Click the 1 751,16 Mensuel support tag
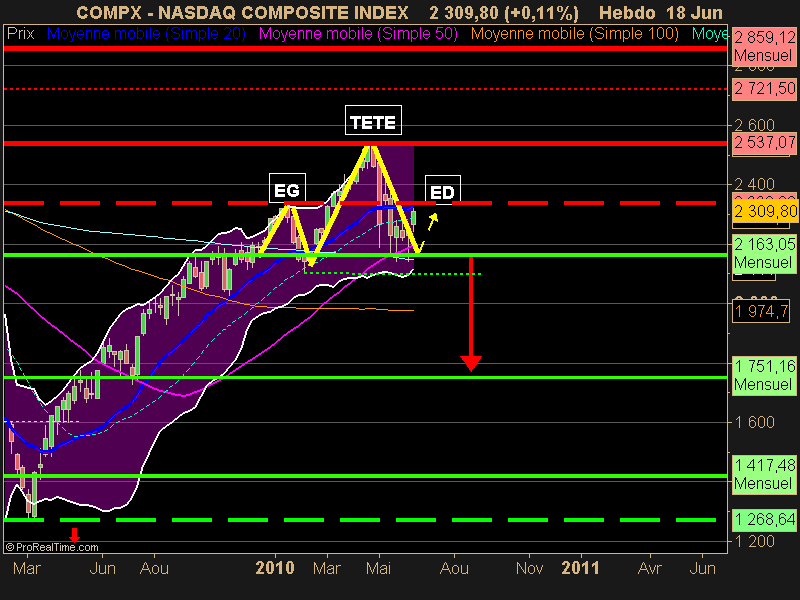The width and height of the screenshot is (800, 600). pyautogui.click(x=764, y=375)
